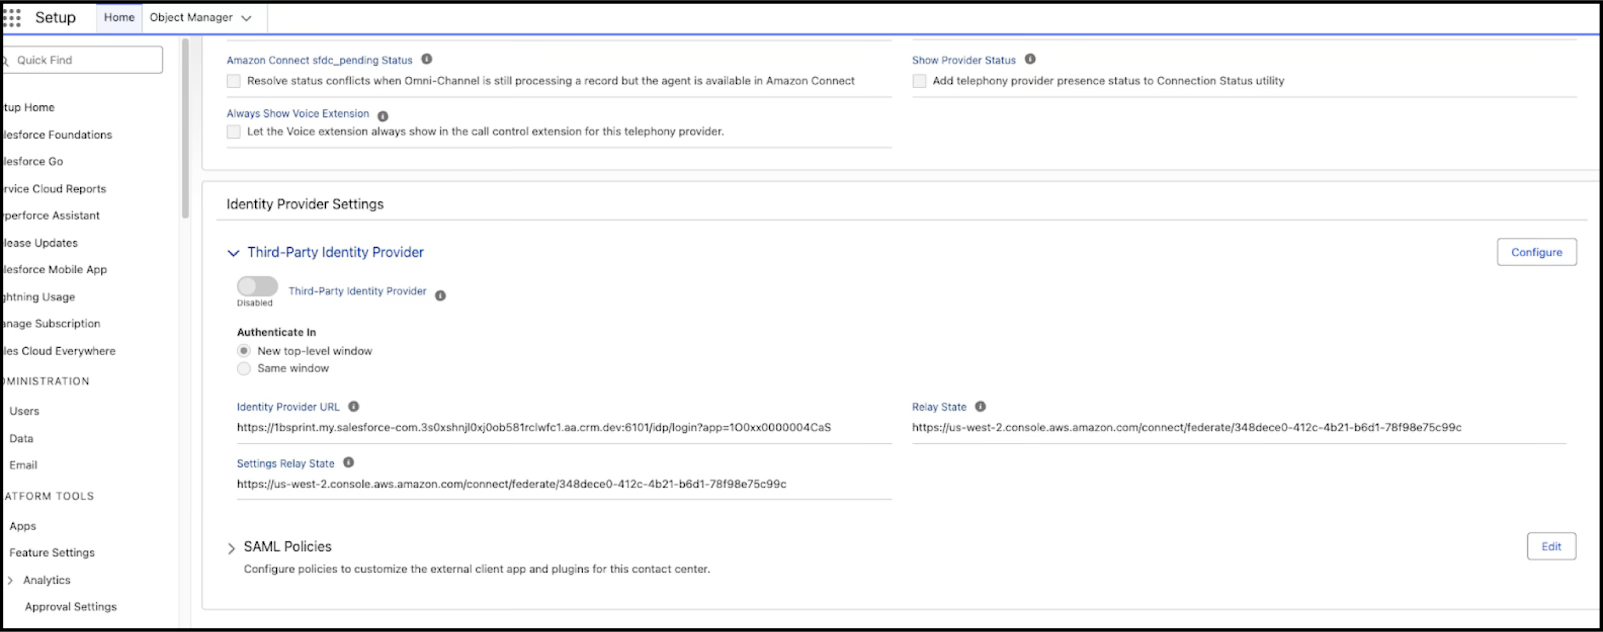Screen dimensions: 1603x632
Task: Open Data in sidebar Administration
Action: pyautogui.click(x=21, y=438)
